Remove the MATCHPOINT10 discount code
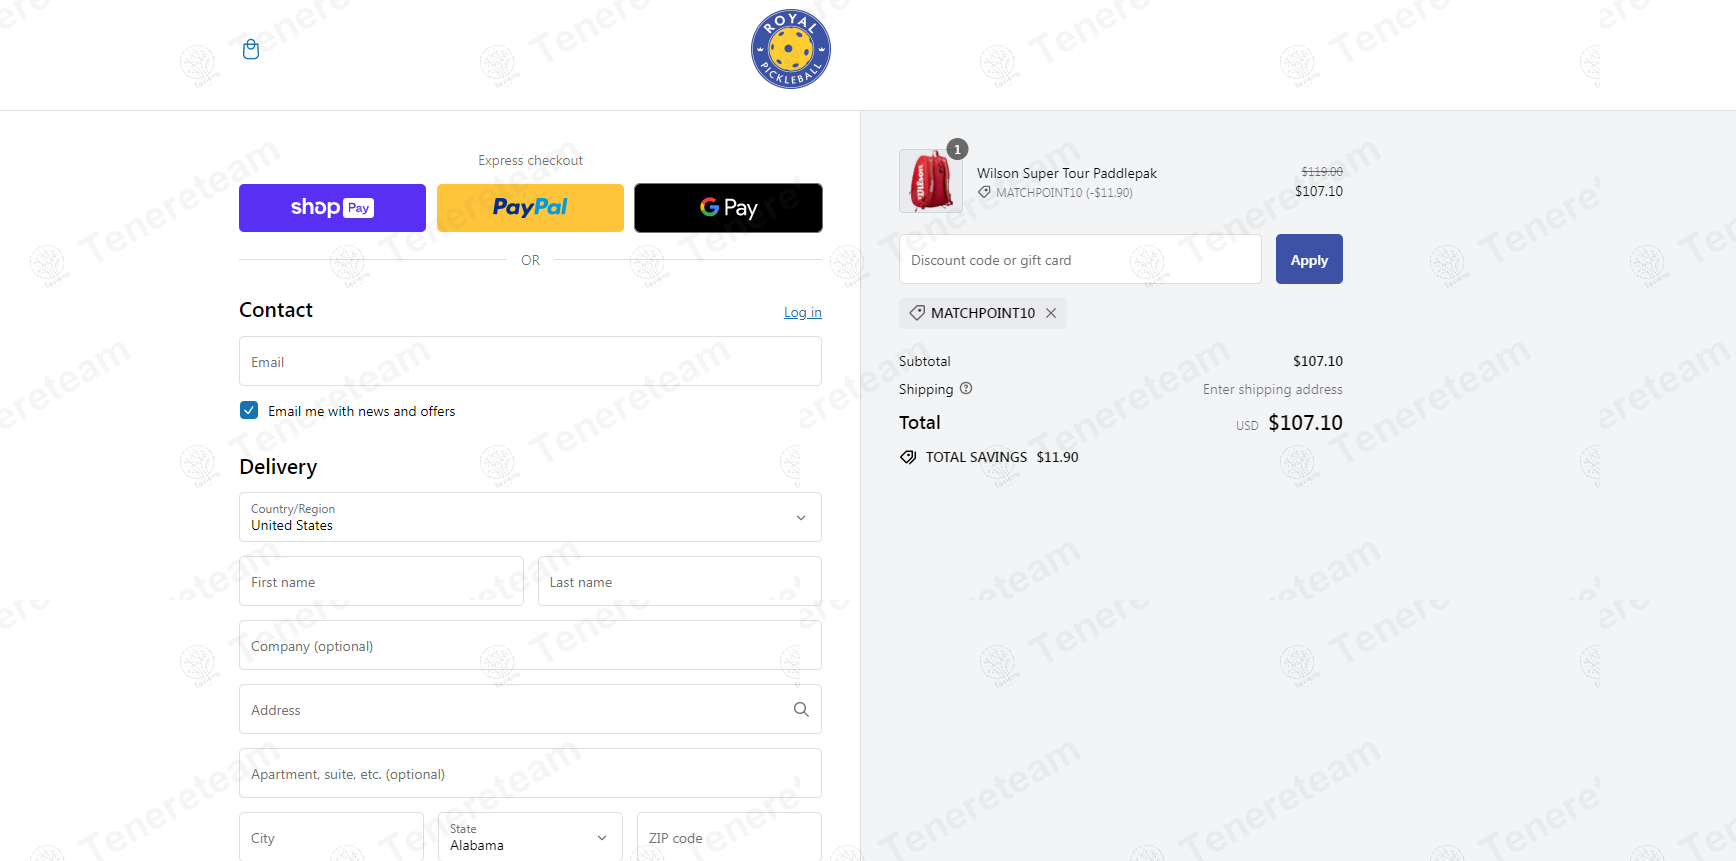The image size is (1736, 861). click(x=1051, y=313)
